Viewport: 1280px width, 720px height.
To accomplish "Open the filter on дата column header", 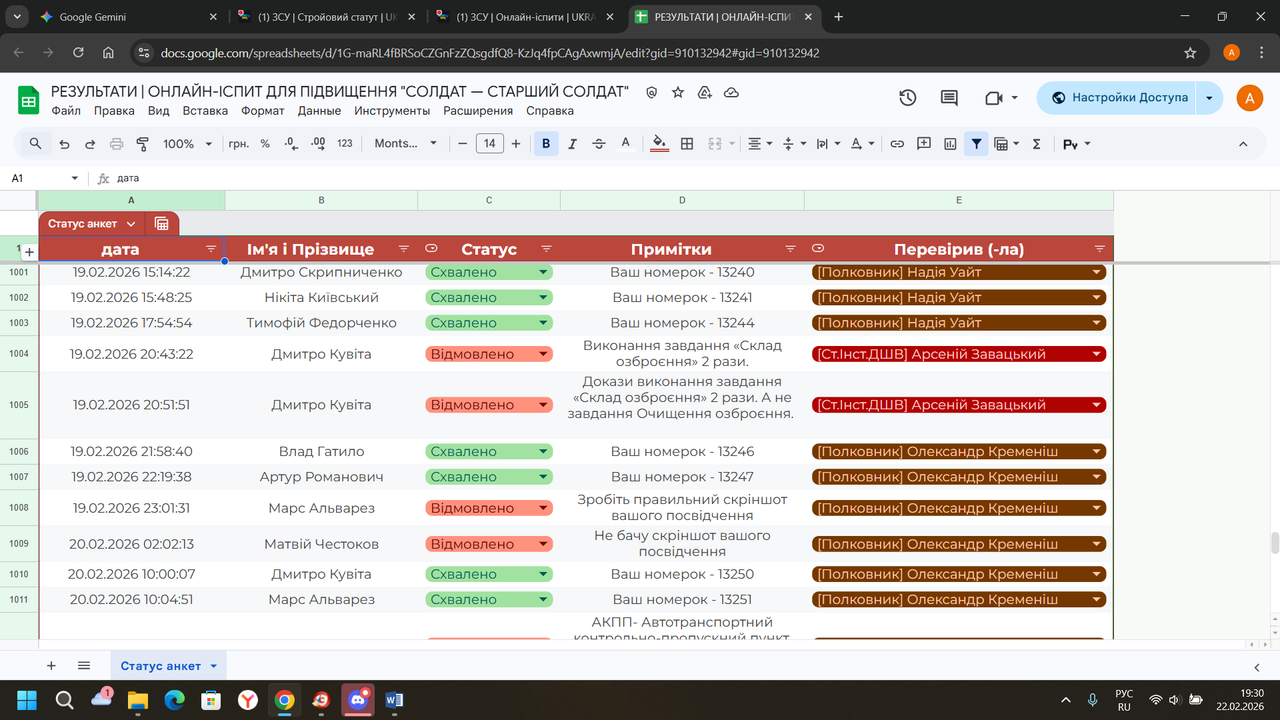I will coord(211,248).
